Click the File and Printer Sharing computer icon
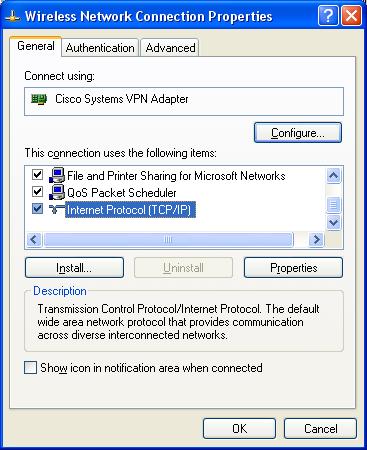Screen dimensions: 367x450 [57, 175]
